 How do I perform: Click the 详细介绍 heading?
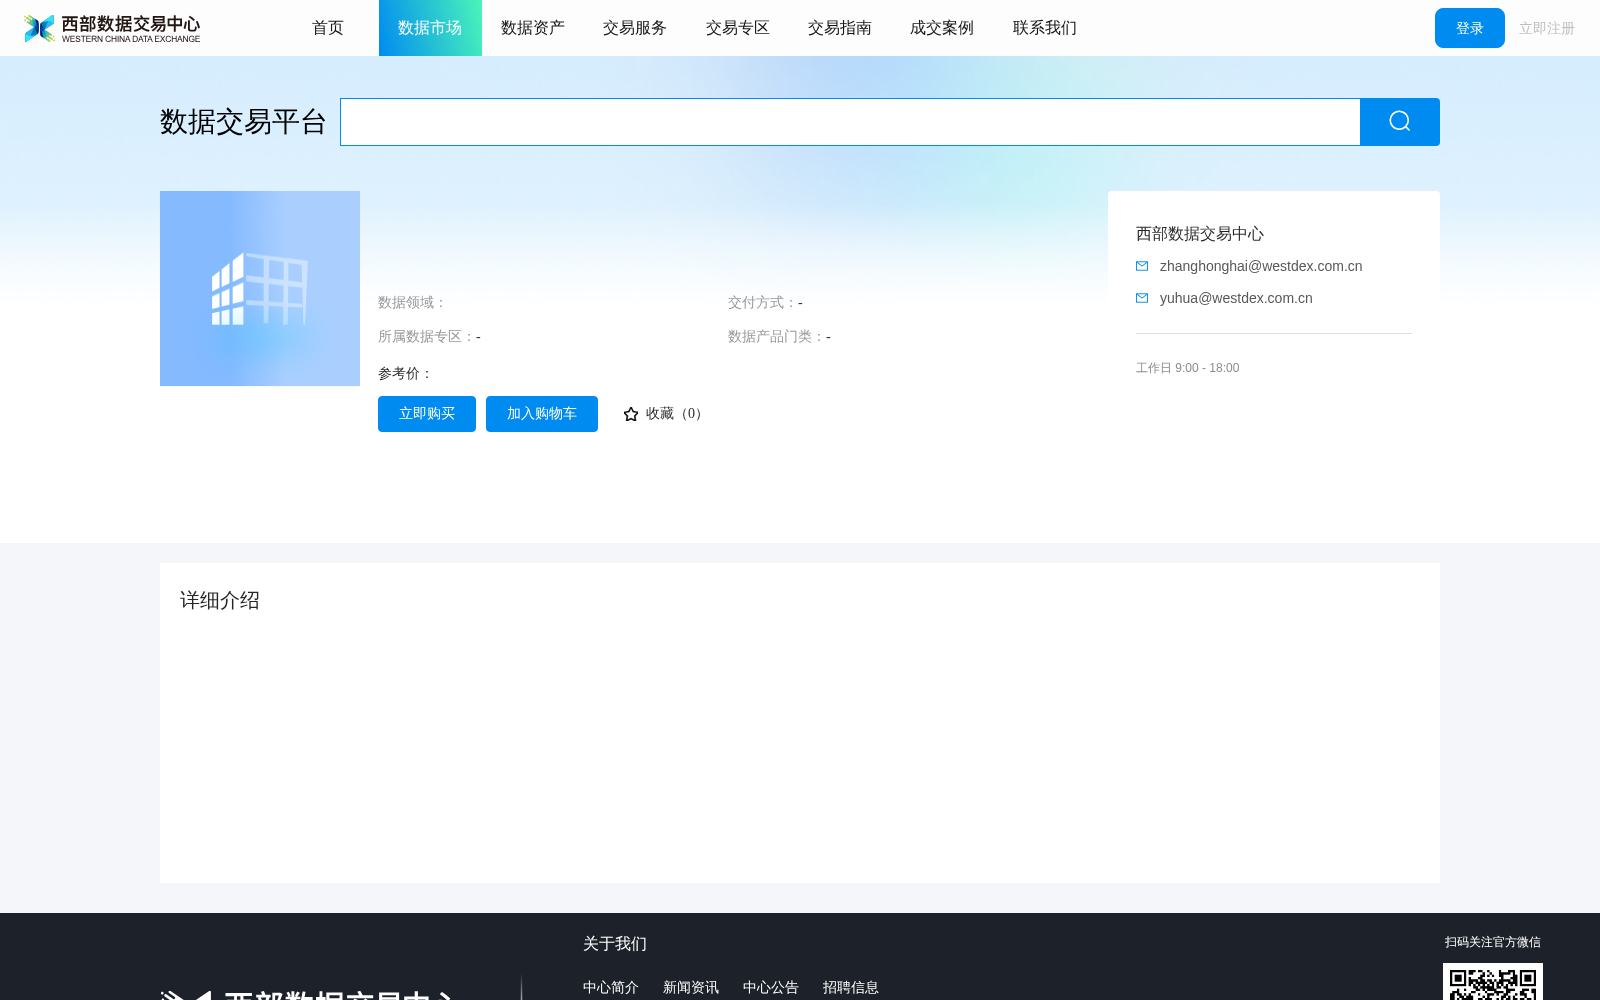tap(220, 600)
